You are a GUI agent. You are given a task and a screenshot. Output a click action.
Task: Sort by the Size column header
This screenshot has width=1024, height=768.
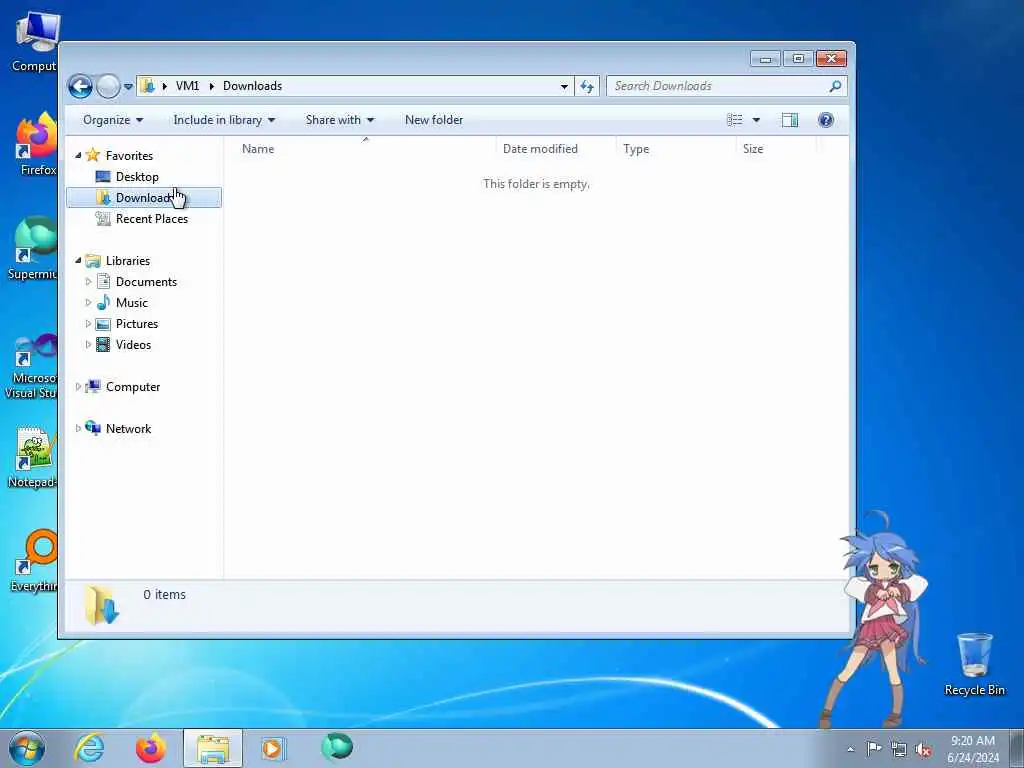point(753,149)
